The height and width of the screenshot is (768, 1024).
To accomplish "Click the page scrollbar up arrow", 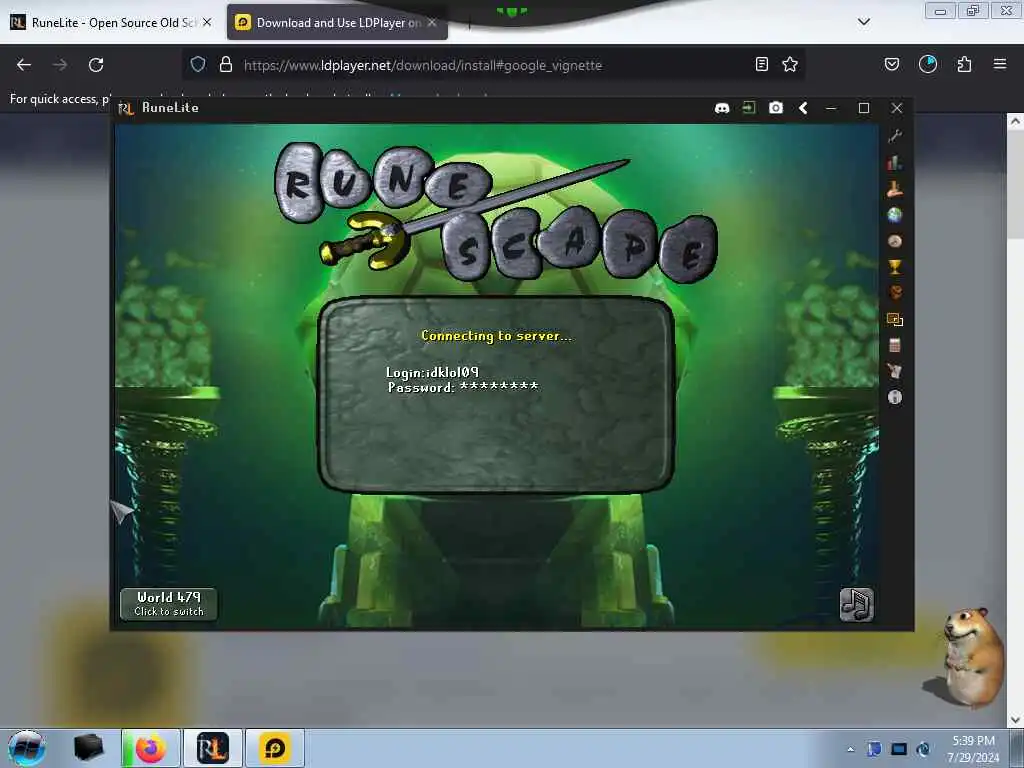I will click(x=1015, y=121).
